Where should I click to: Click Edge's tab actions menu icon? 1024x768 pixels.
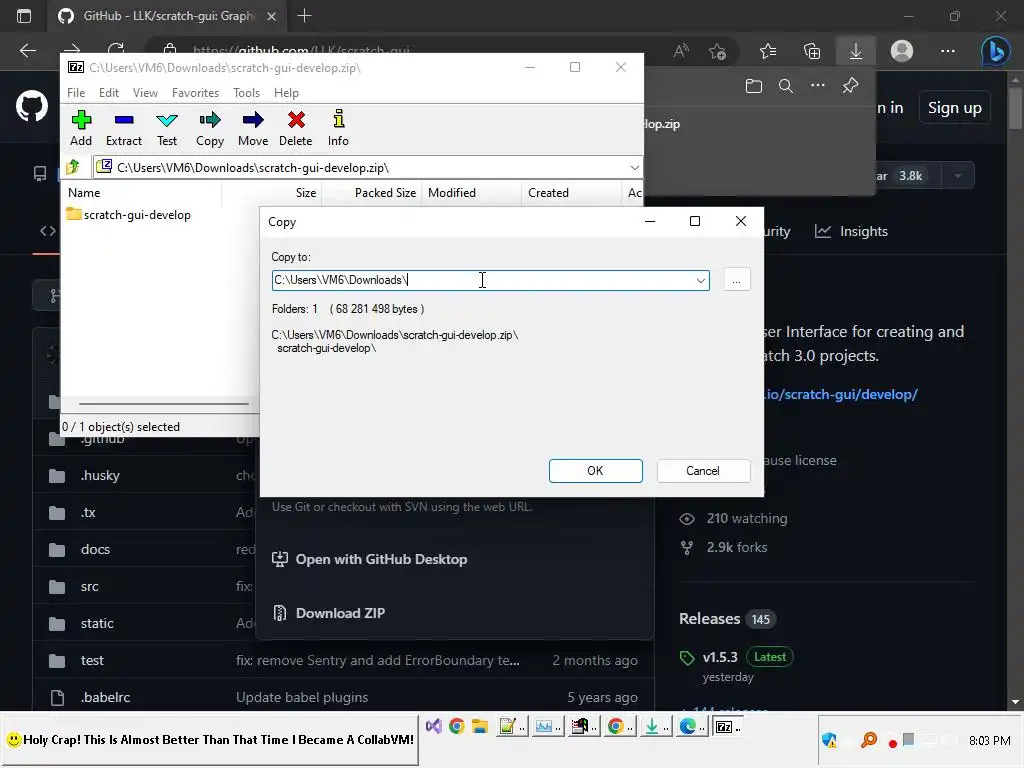[x=24, y=16]
